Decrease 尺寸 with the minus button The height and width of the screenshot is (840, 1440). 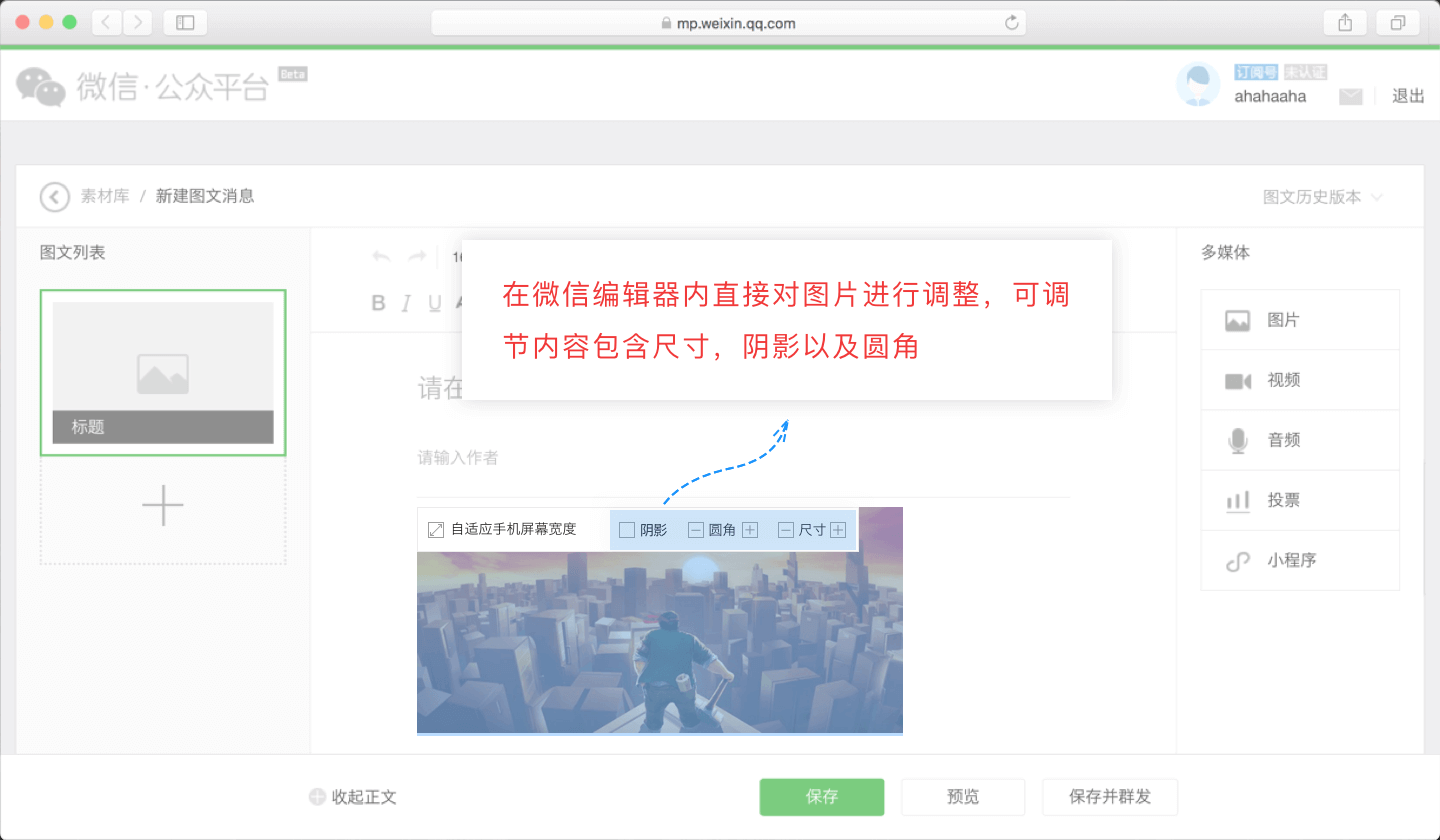tap(786, 530)
